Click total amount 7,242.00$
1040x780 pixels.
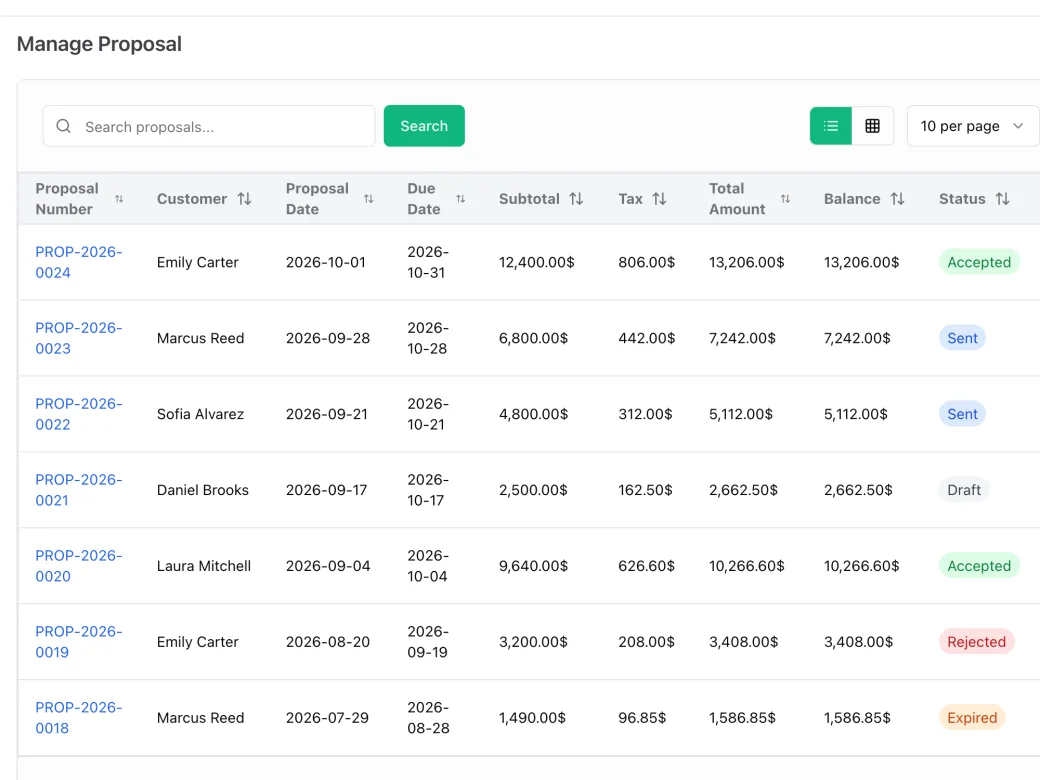pos(742,338)
